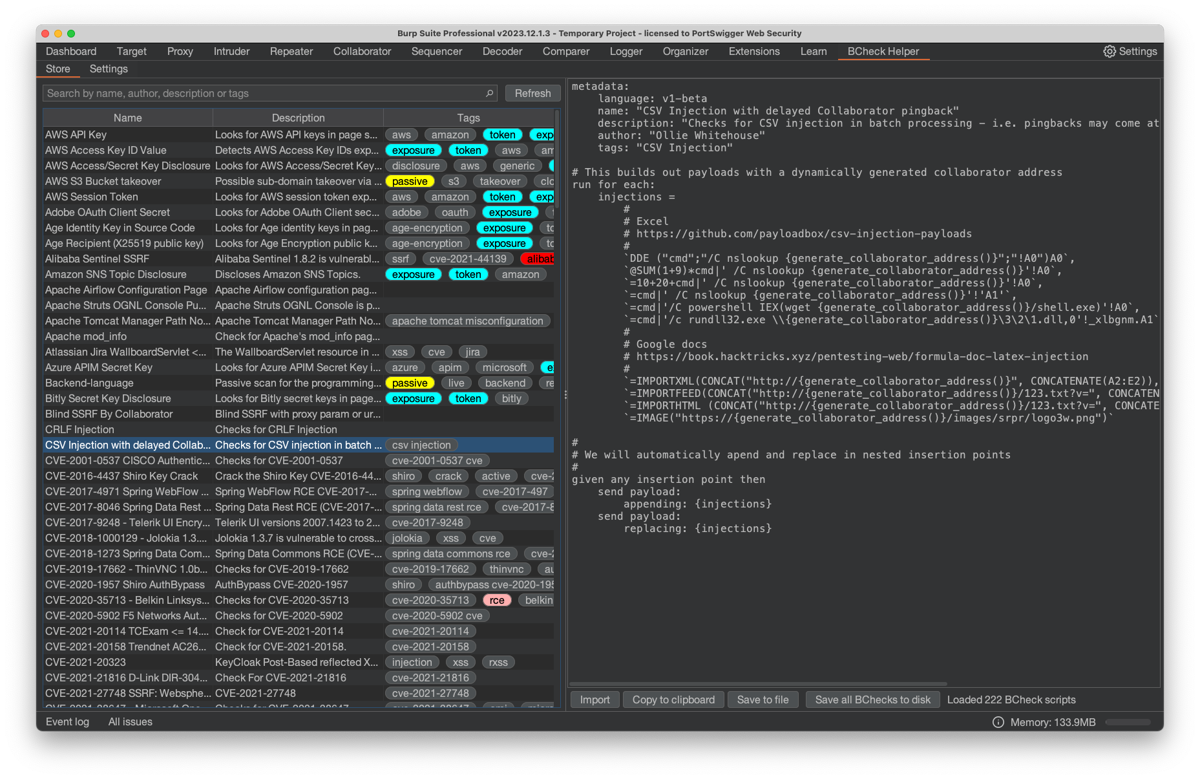Select the CVE-2021-20323 row
Image resolution: width=1200 pixels, height=779 pixels.
click(298, 662)
